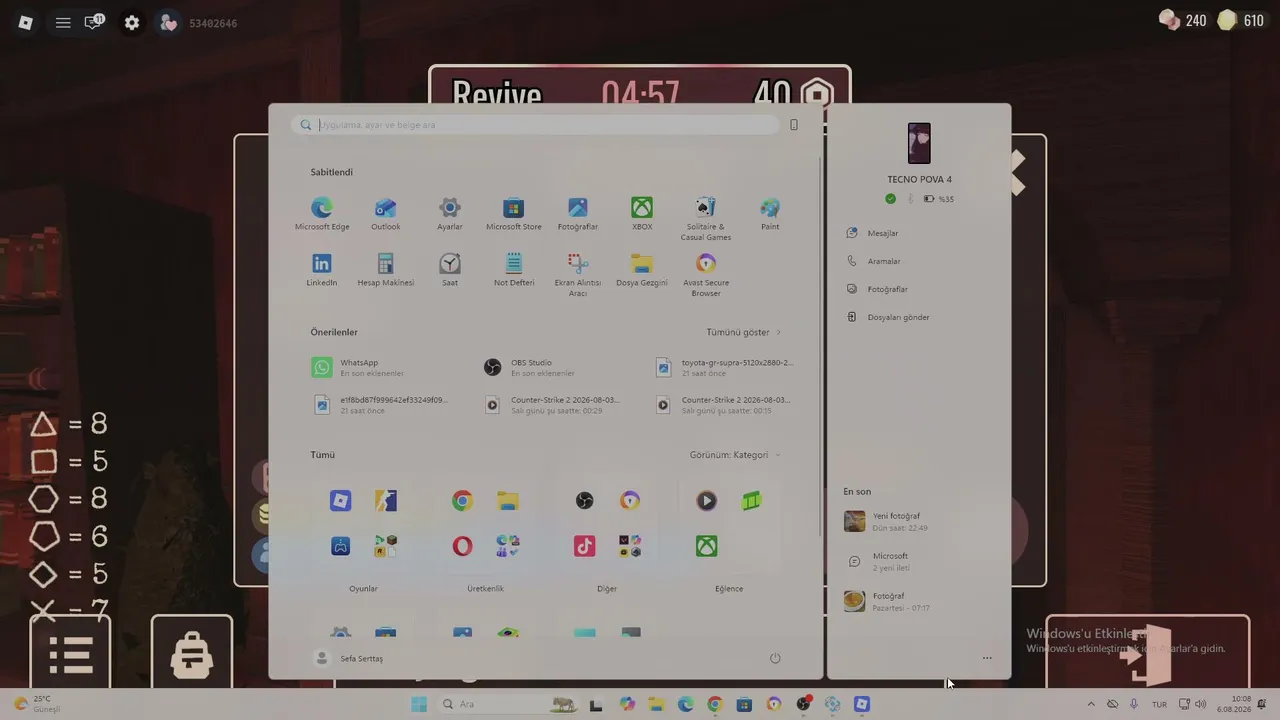Open Ayarlar settings app
The height and width of the screenshot is (720, 1280).
450,213
